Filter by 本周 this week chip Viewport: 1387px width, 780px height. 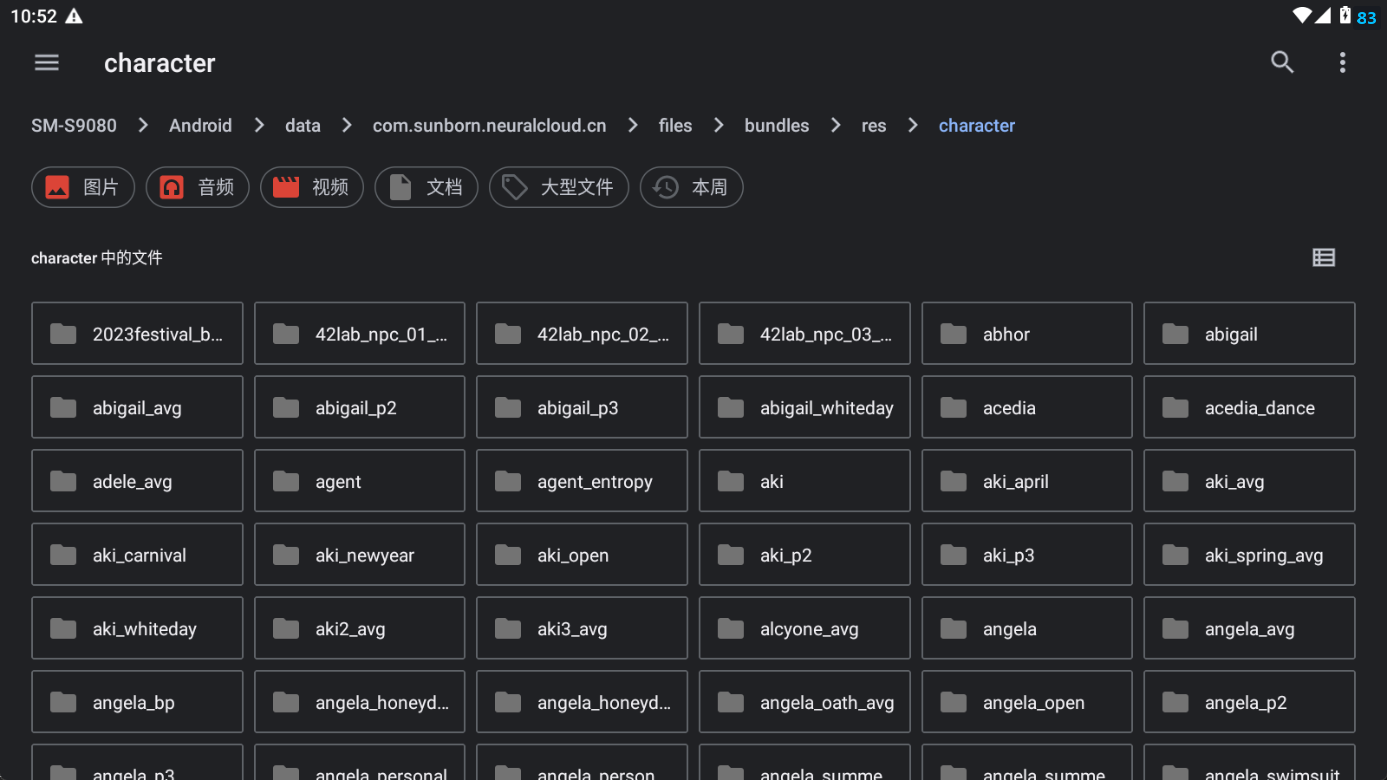(691, 187)
